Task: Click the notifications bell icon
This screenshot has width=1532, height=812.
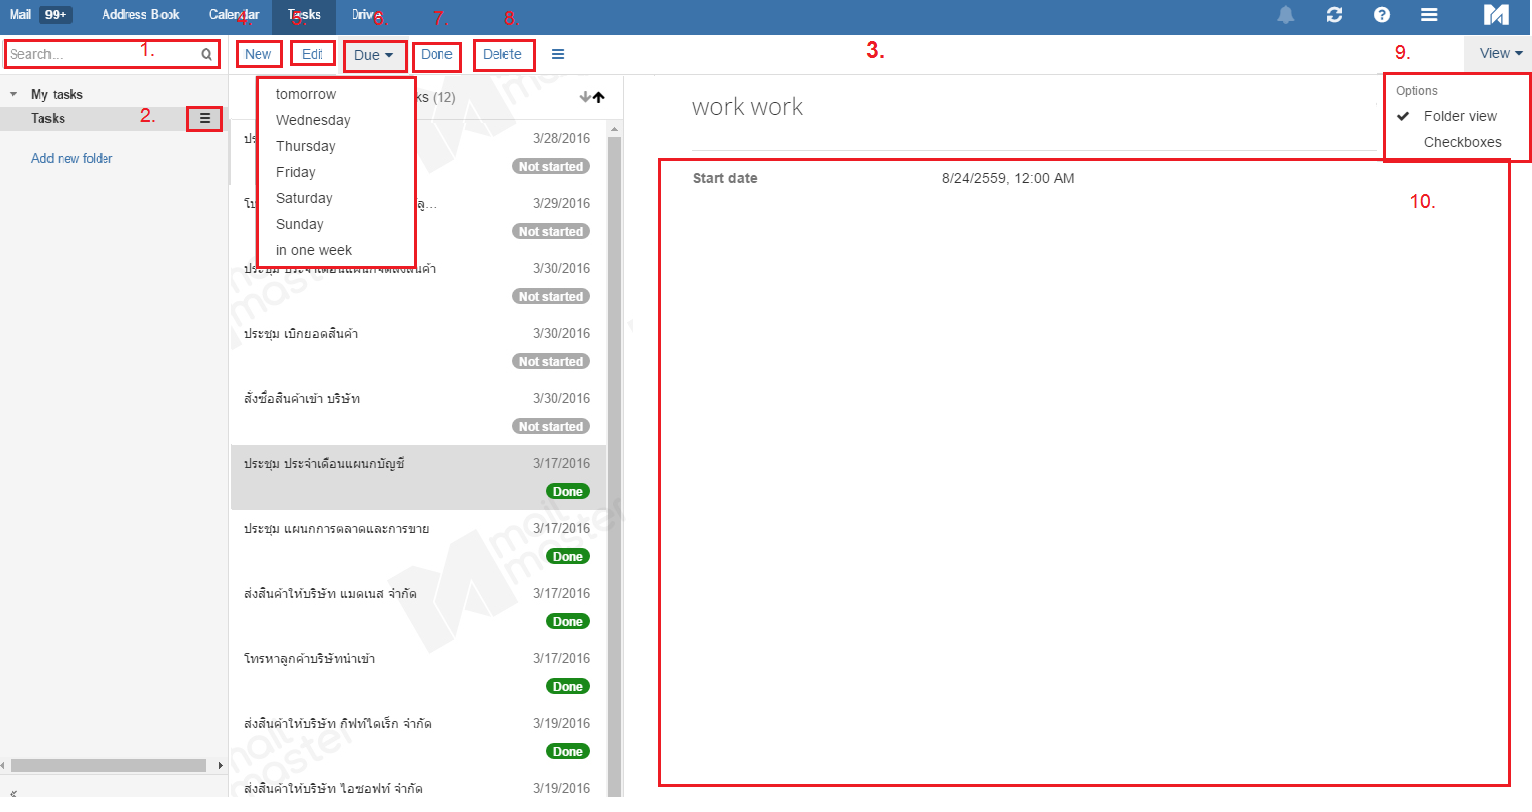Action: 1286,14
